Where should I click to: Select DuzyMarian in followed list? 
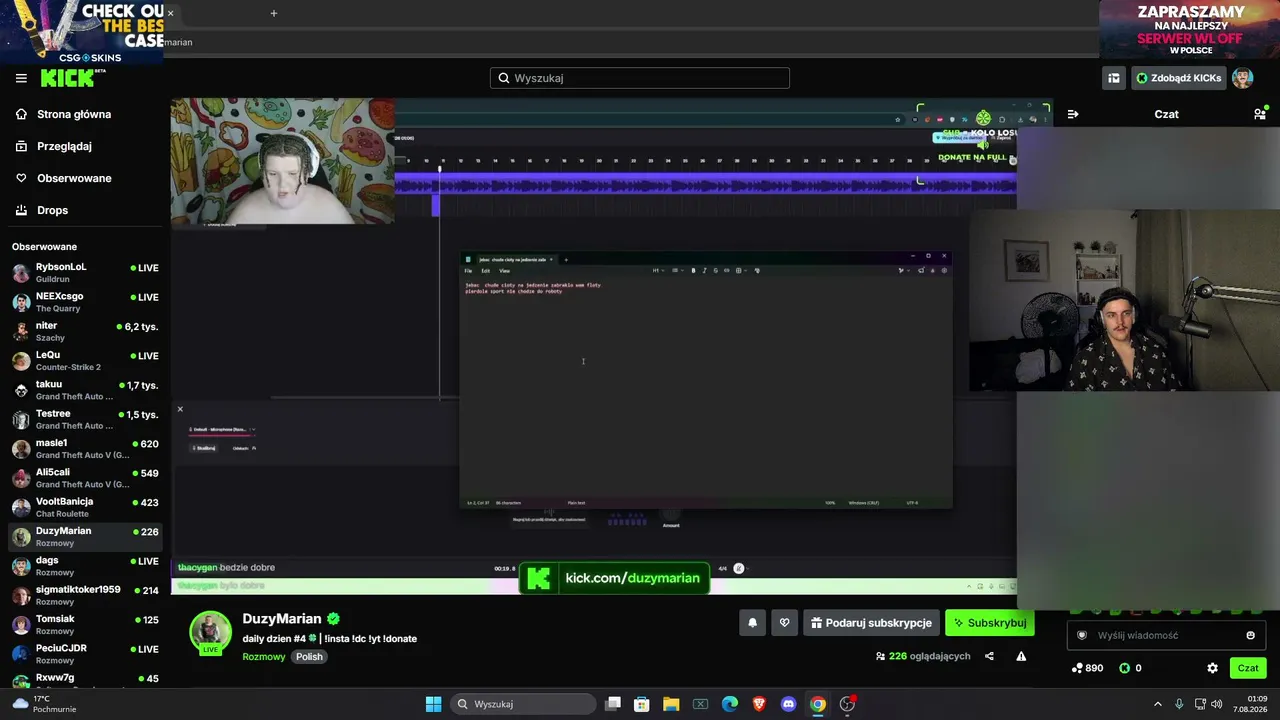[x=85, y=537]
